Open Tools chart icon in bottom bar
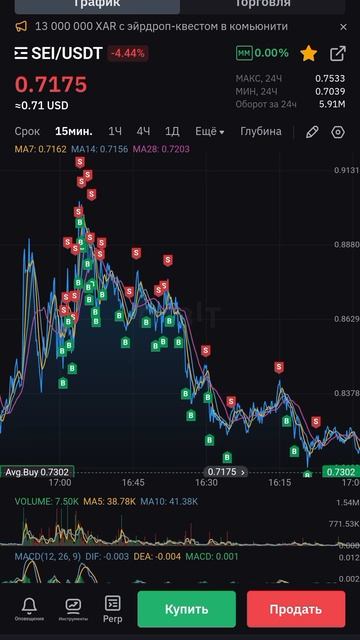This screenshot has width=360, height=640. click(73, 609)
